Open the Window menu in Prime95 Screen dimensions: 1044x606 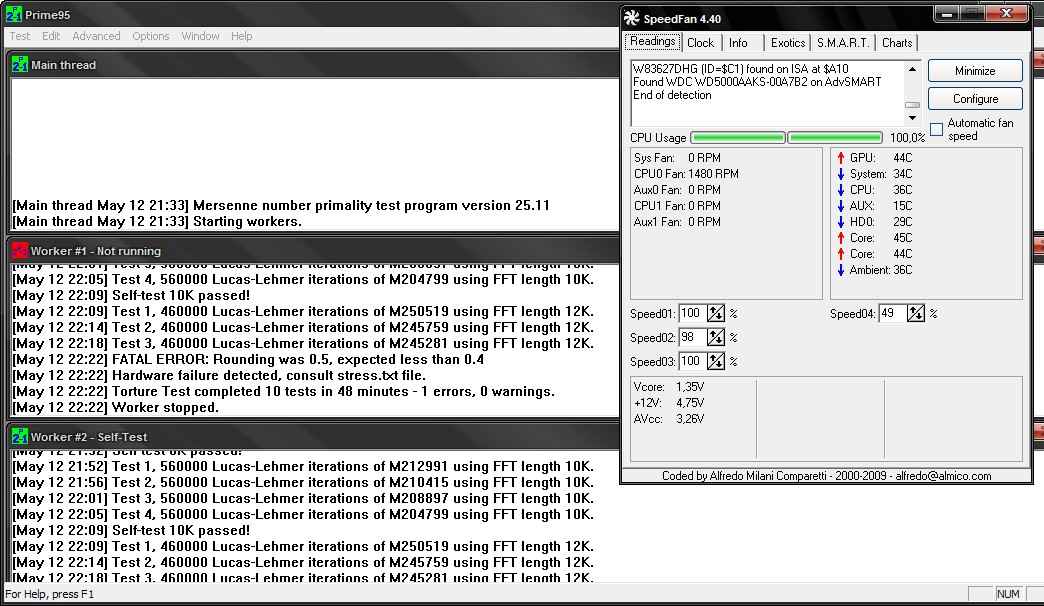coord(200,36)
